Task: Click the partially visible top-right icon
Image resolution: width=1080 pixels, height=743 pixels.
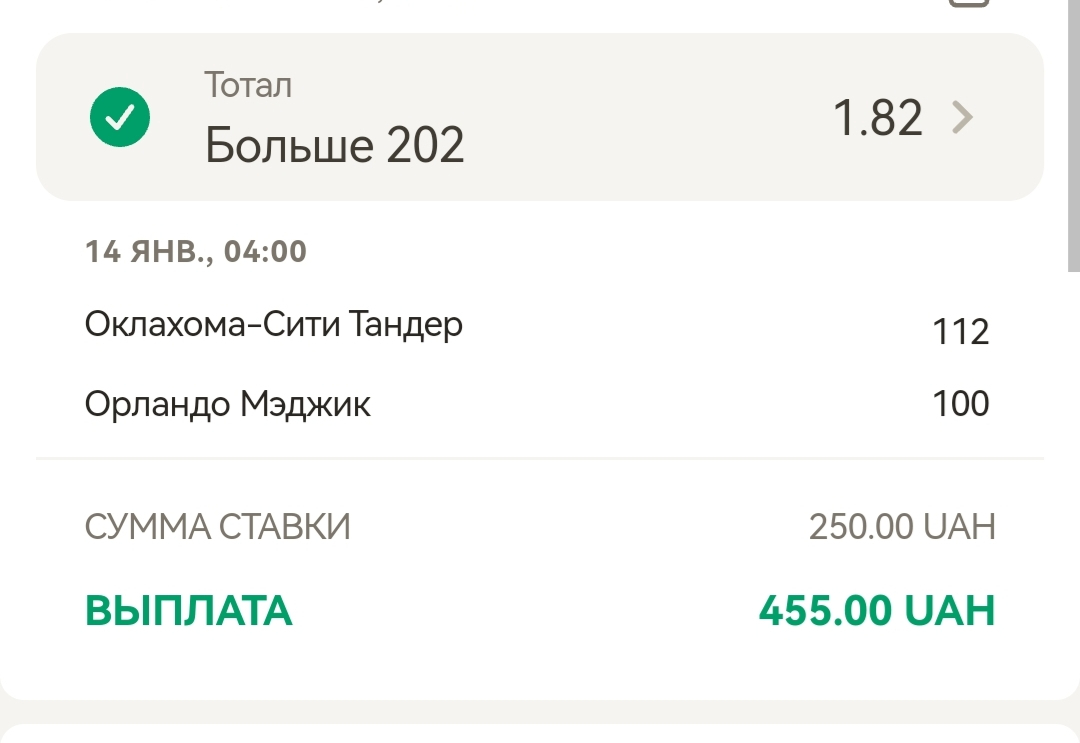Action: pyautogui.click(x=967, y=3)
